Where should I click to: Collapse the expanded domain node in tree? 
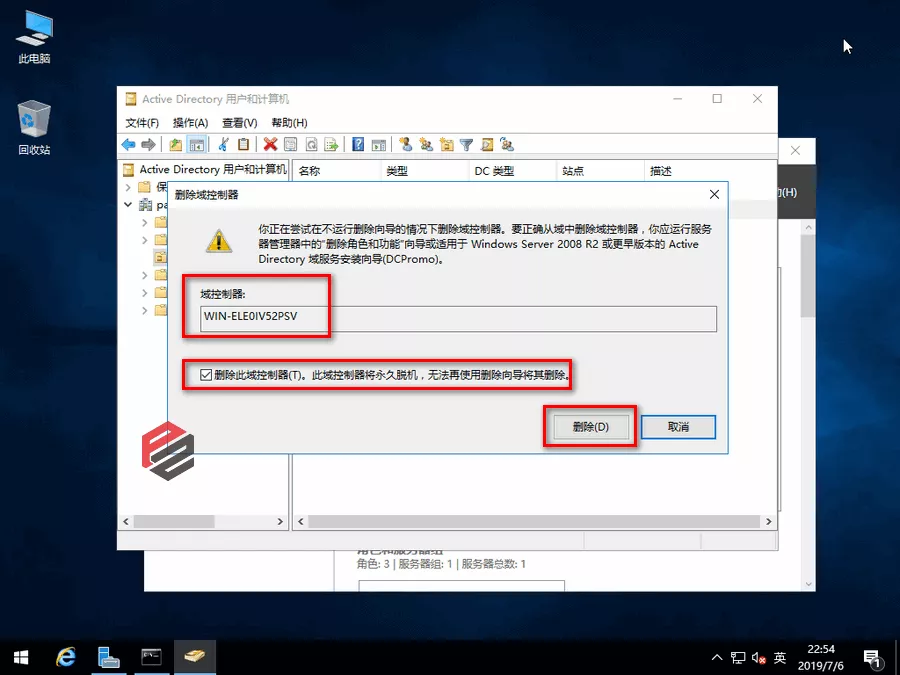coord(128,204)
